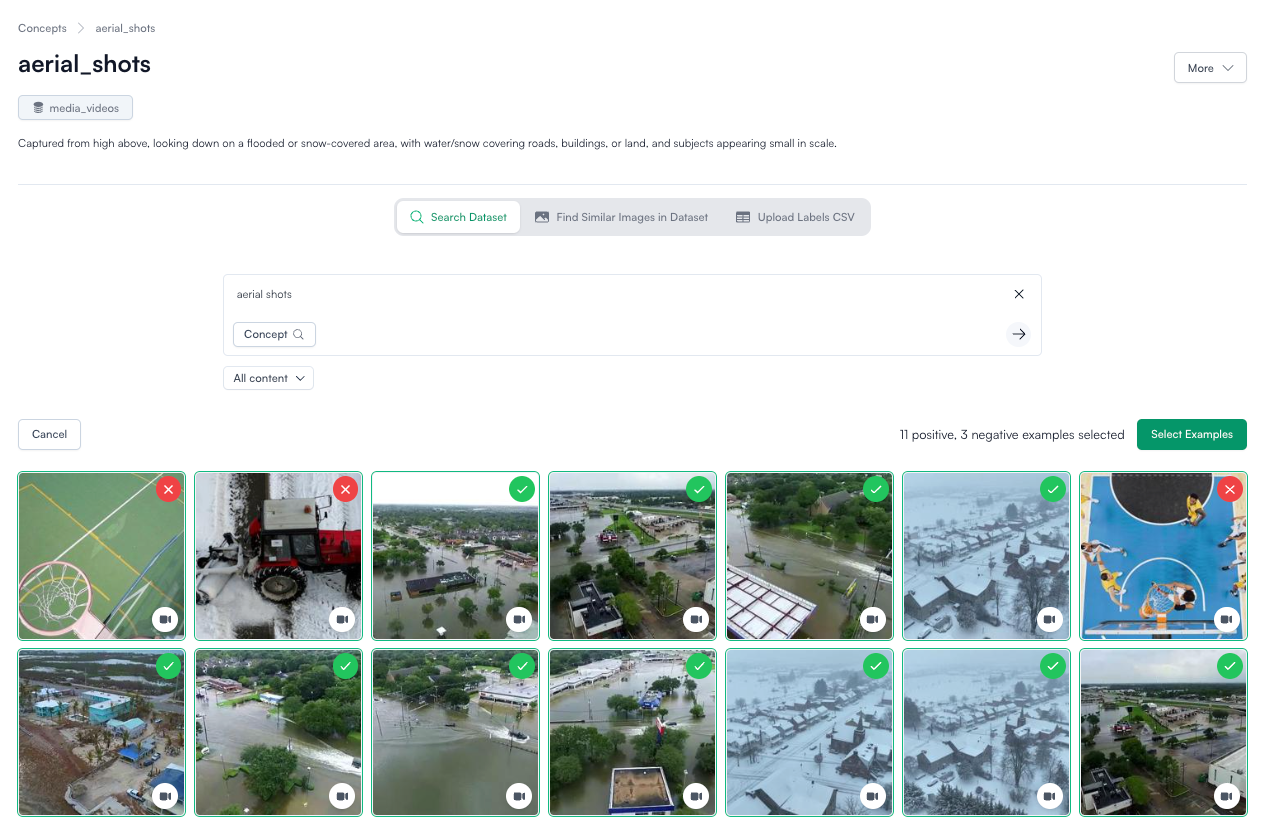1276x825 pixels.
Task: Click the video camera icon on the basketball hoop thumbnail
Action: [x=166, y=619]
